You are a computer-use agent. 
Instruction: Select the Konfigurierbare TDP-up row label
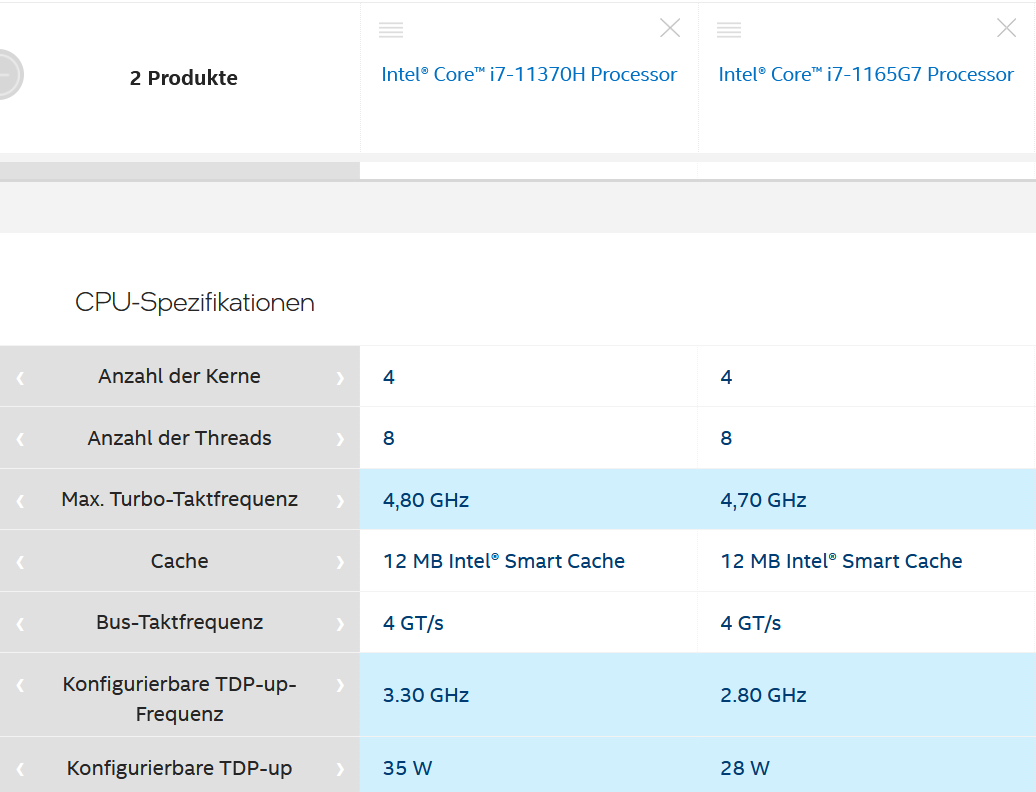click(x=180, y=768)
